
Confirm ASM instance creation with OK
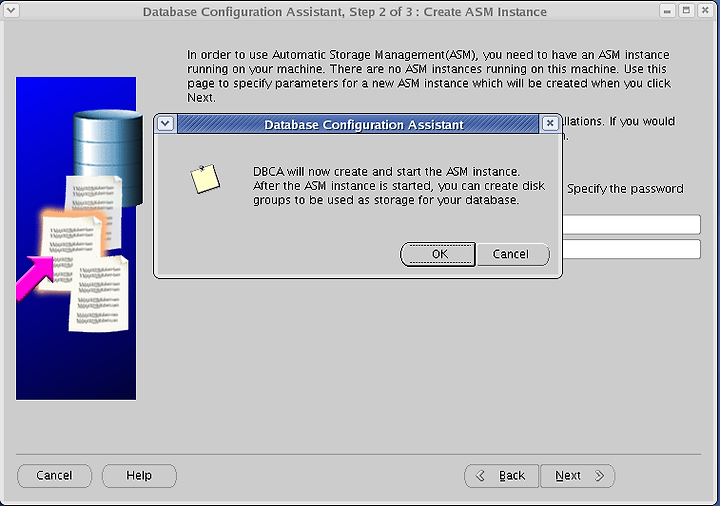[438, 254]
